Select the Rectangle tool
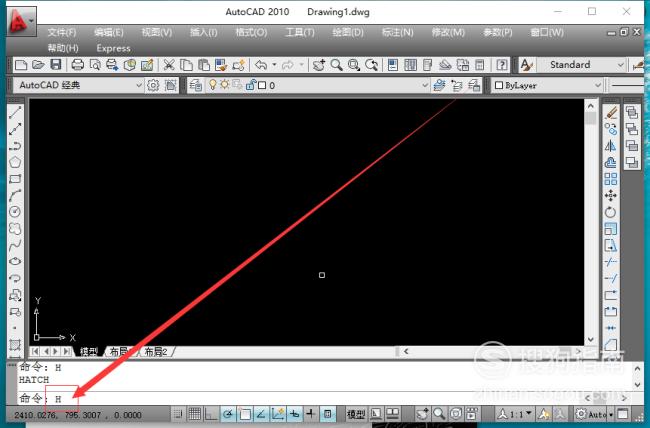Screen dimensions: 650x428 point(15,179)
